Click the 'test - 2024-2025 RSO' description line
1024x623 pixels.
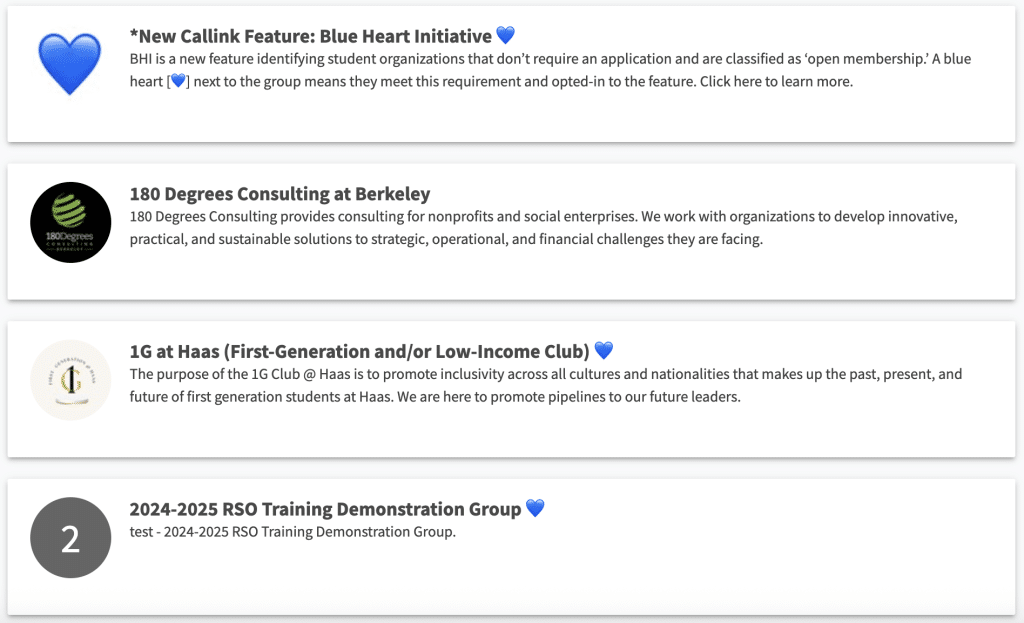[x=293, y=531]
